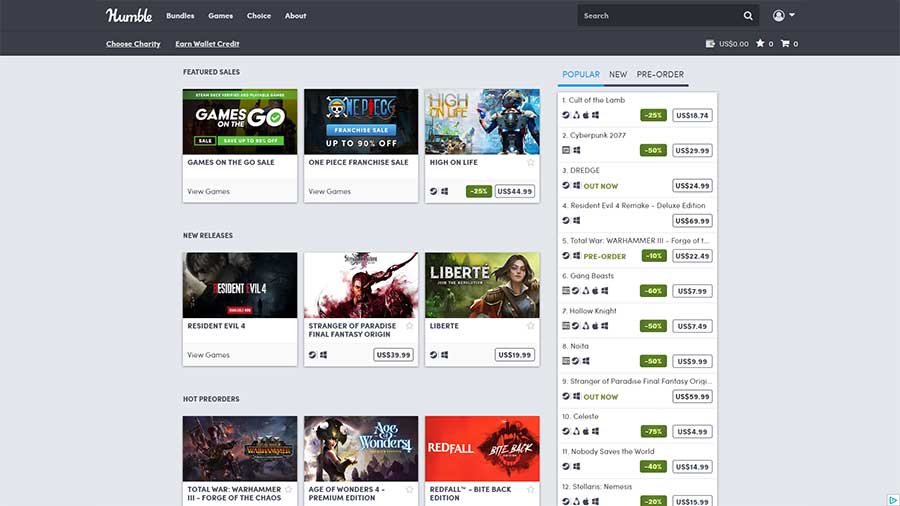Click Steam icon under Cult of the Lamb
This screenshot has width=900, height=506.
pos(566,115)
